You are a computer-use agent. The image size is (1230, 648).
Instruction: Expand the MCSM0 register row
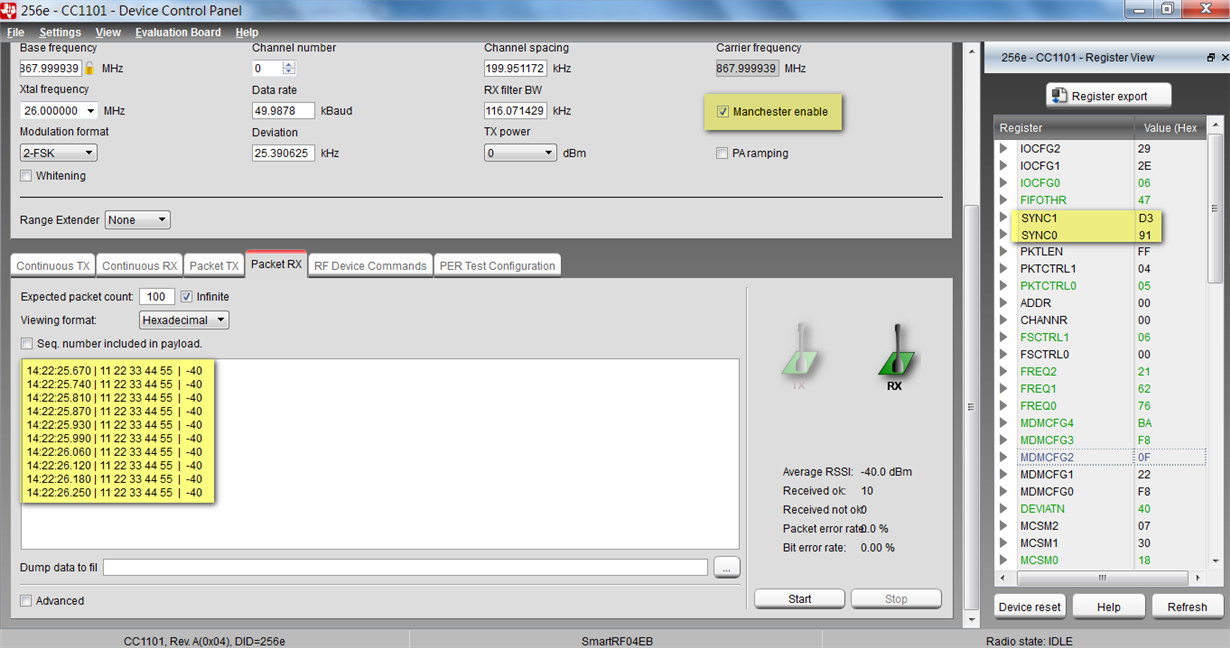[x=1004, y=560]
